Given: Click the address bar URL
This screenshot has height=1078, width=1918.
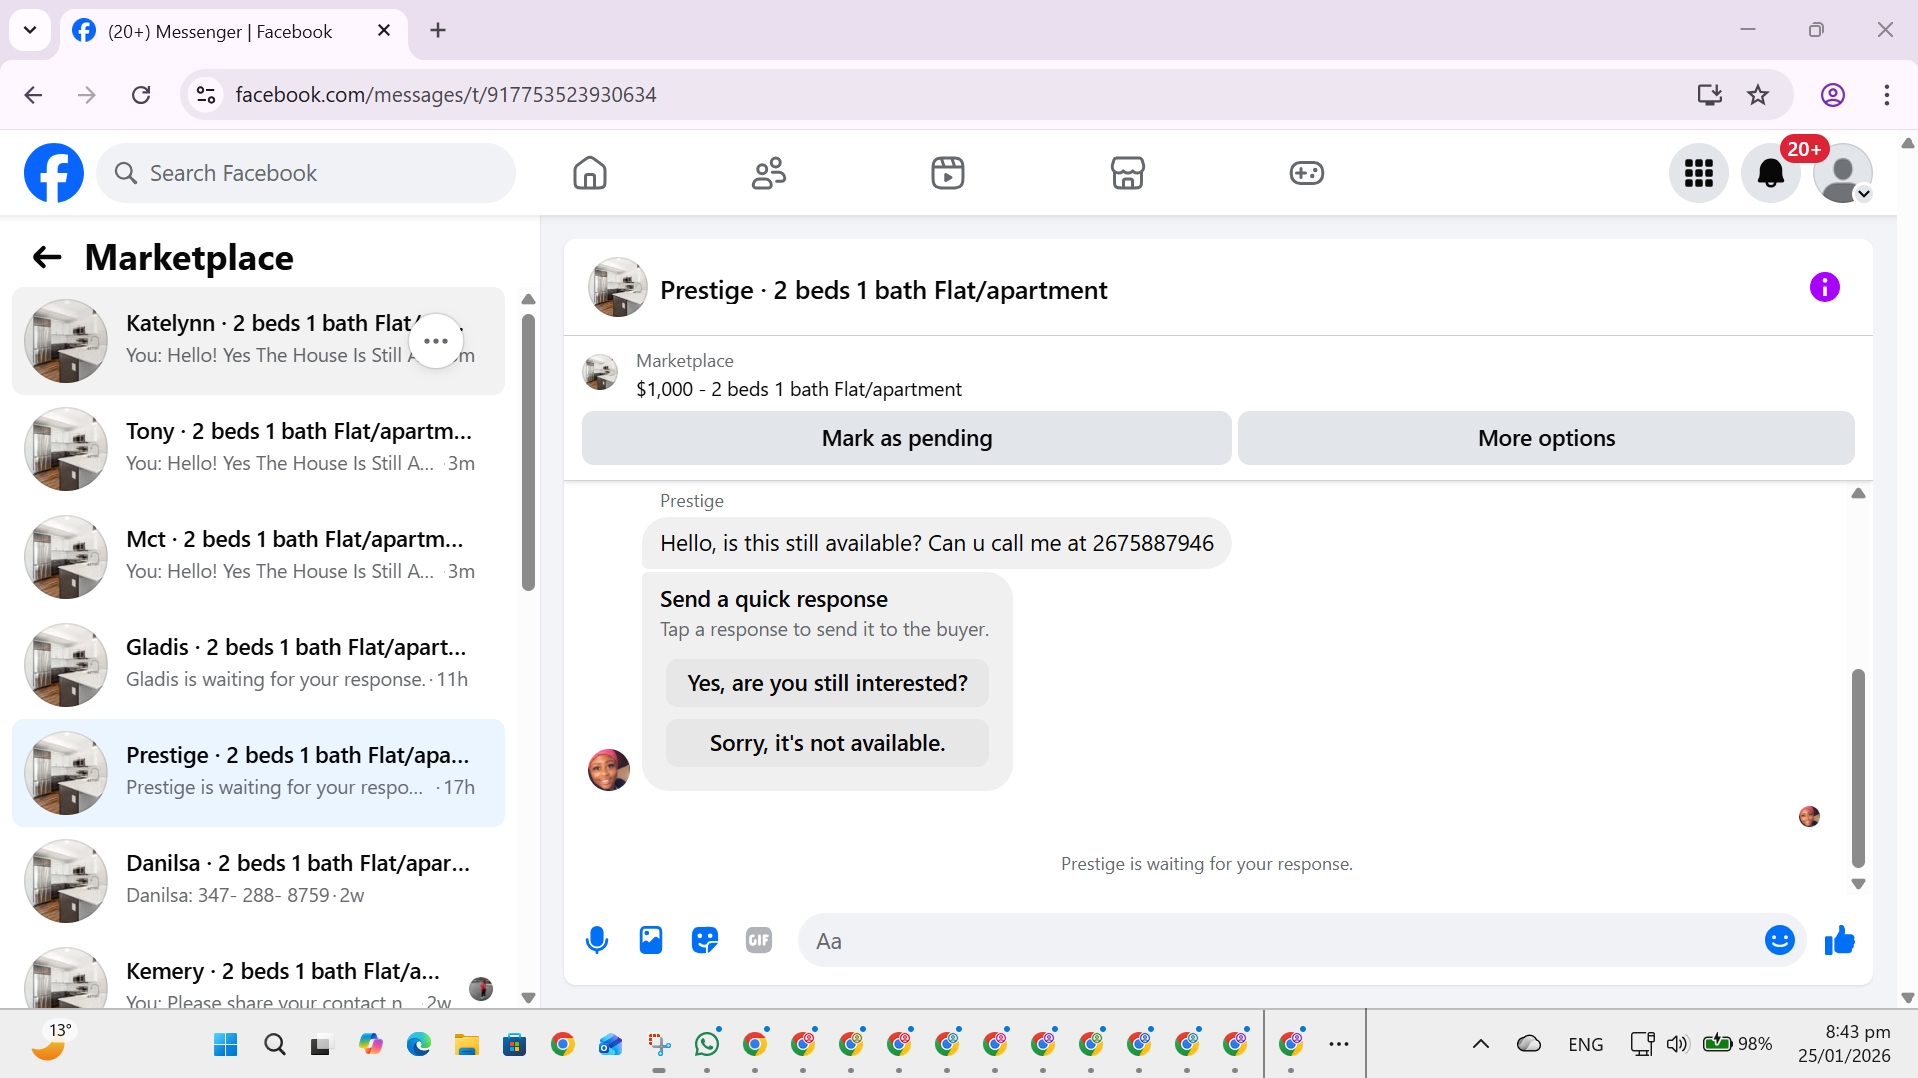Looking at the screenshot, I should pyautogui.click(x=446, y=95).
